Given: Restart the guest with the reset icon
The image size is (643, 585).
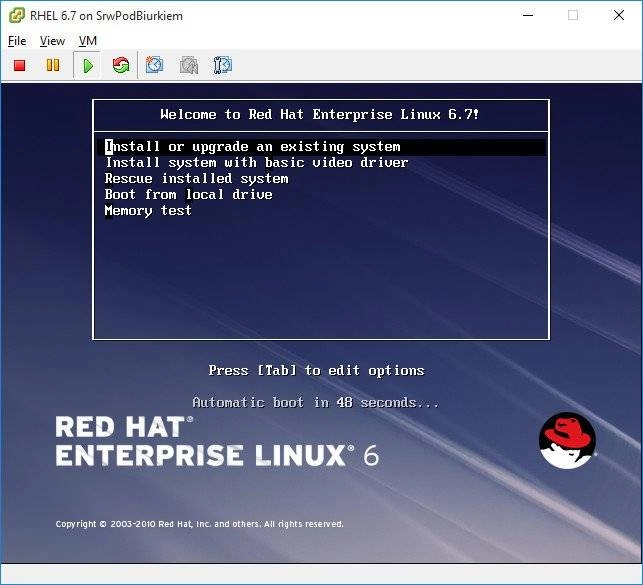Looking at the screenshot, I should (121, 65).
